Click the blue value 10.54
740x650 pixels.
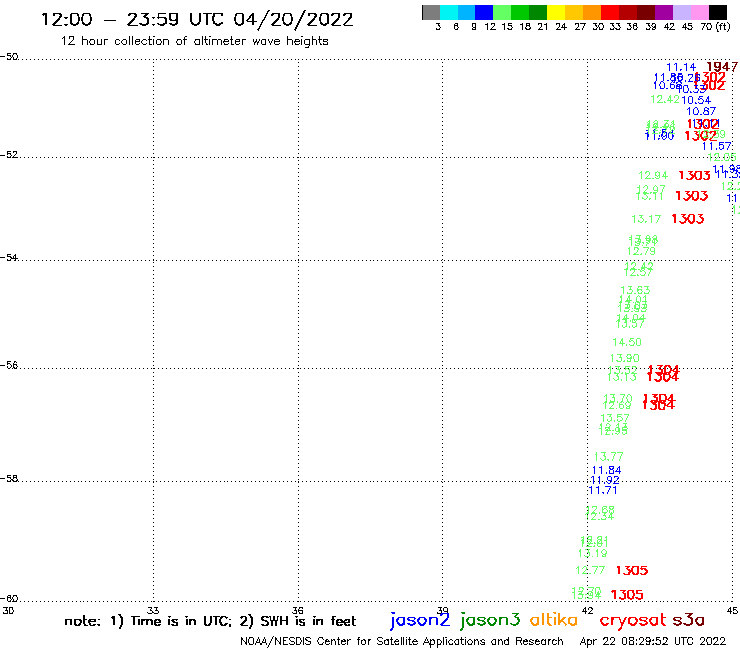click(696, 100)
